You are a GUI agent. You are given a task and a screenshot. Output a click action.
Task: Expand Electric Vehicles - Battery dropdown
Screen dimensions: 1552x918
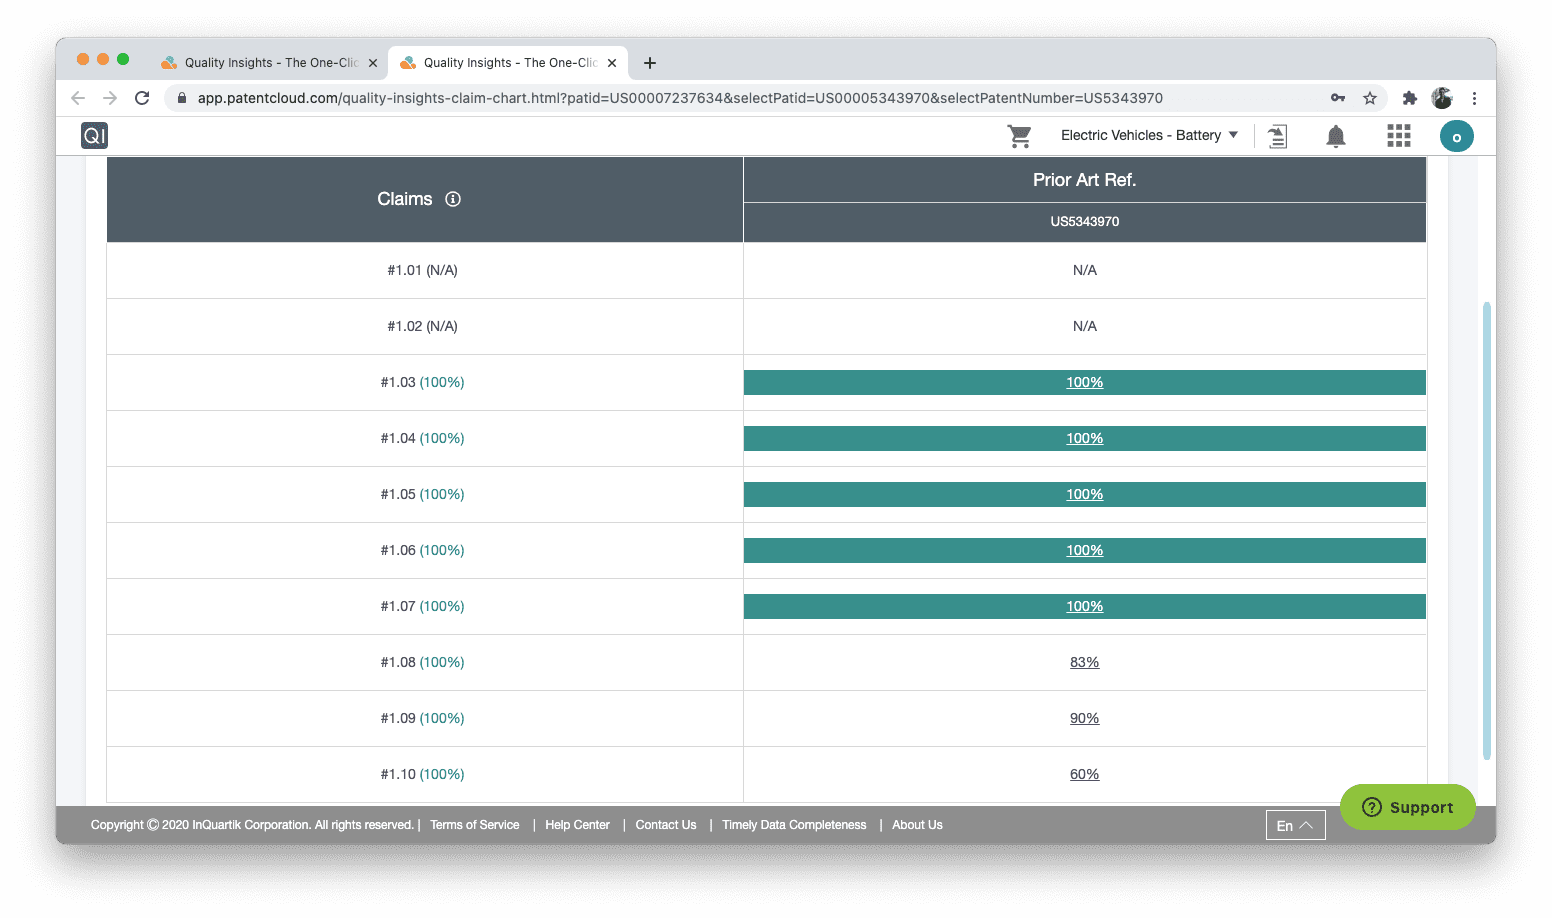(x=1149, y=136)
